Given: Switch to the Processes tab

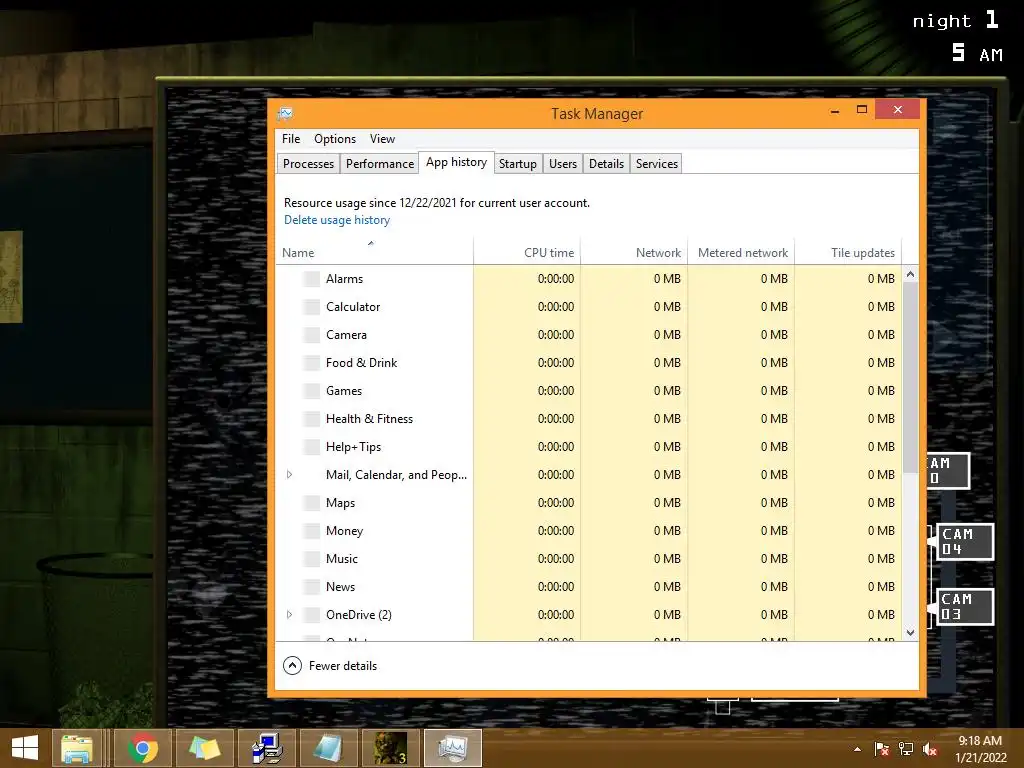Looking at the screenshot, I should 308,163.
